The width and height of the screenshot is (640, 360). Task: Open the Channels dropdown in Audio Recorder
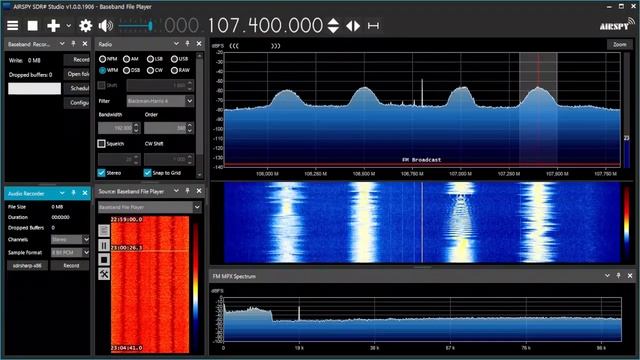click(70, 240)
